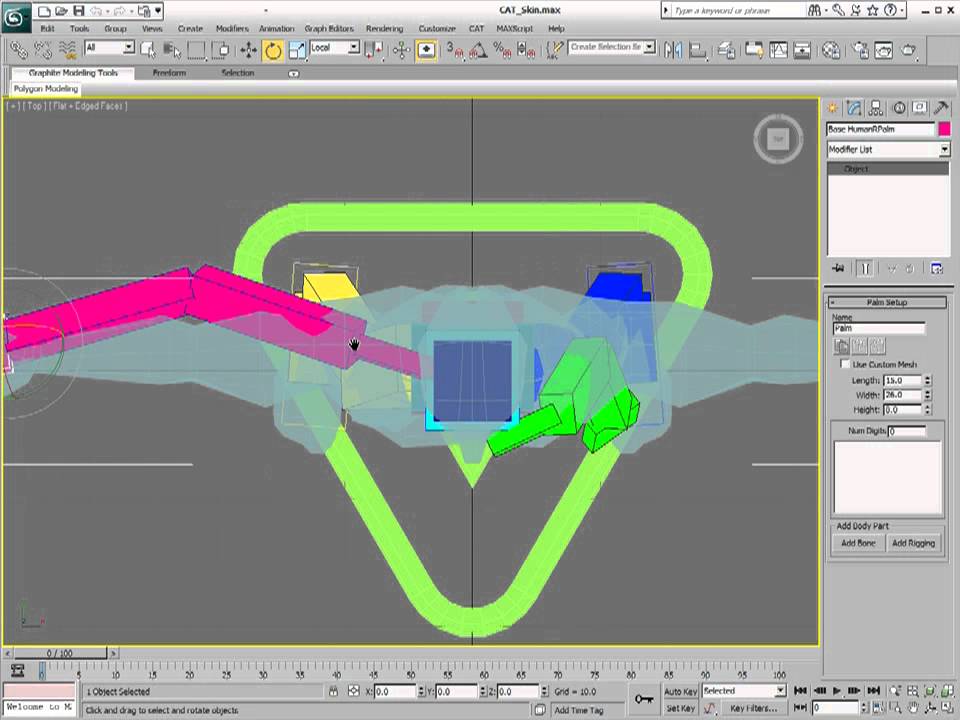Toggle Percent Snap
The image size is (960, 720).
[x=502, y=50]
